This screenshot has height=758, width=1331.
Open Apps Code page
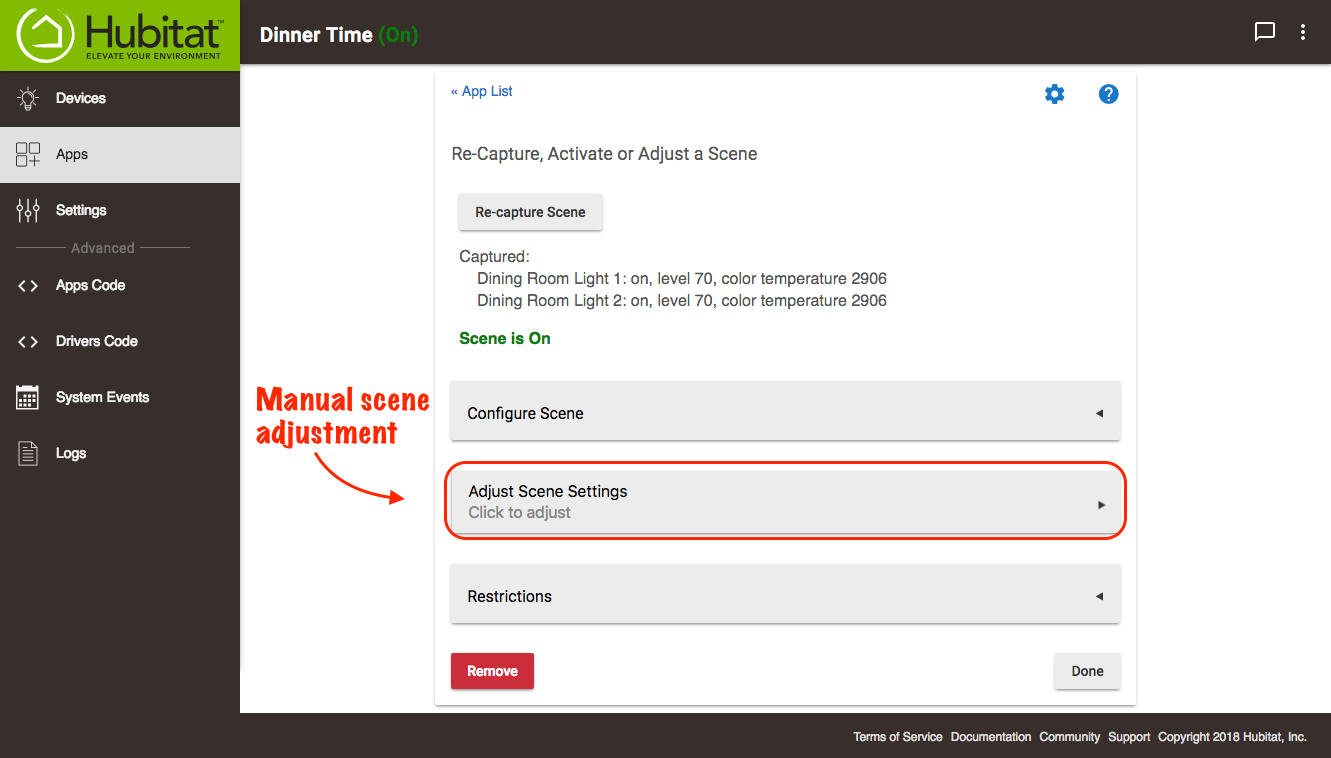[x=120, y=285]
